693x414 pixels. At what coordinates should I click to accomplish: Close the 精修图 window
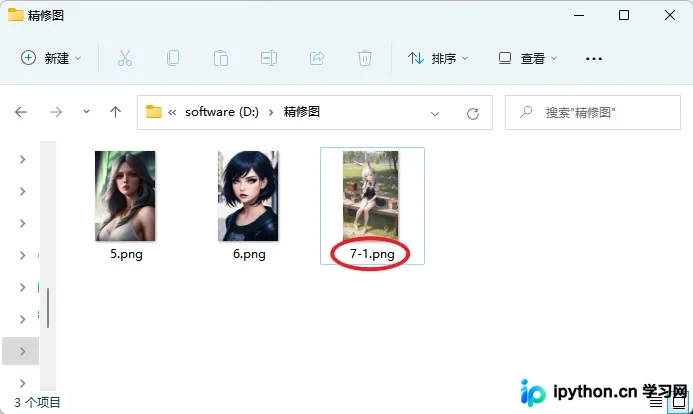(670, 15)
